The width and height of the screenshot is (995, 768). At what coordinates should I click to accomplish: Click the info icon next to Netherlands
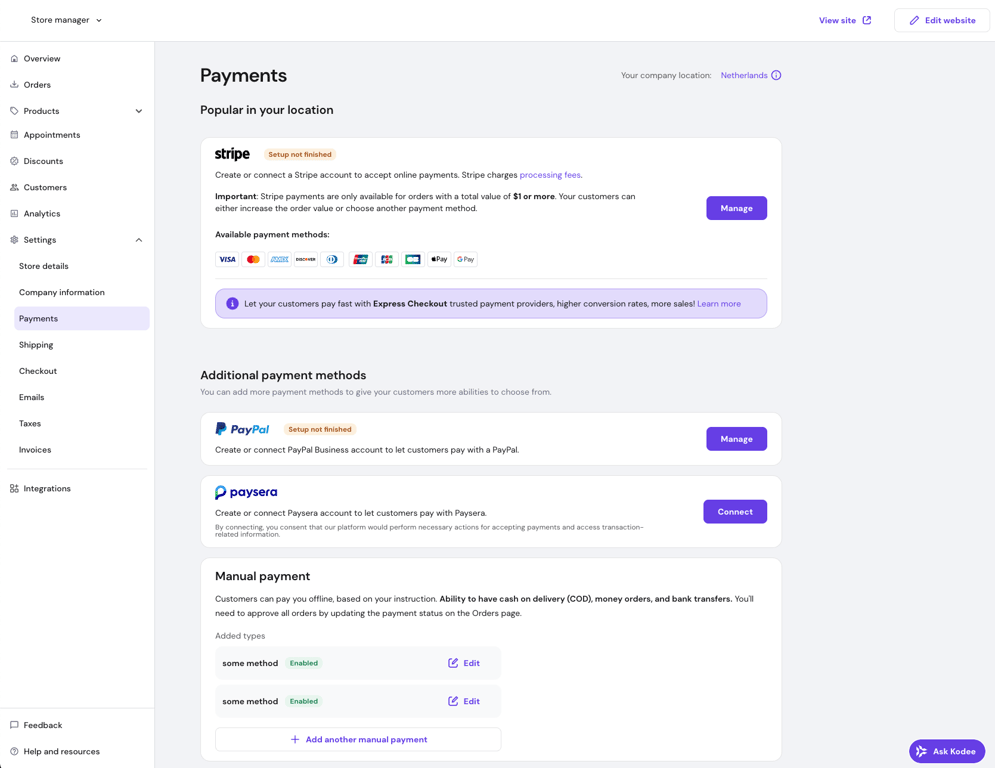click(x=778, y=75)
